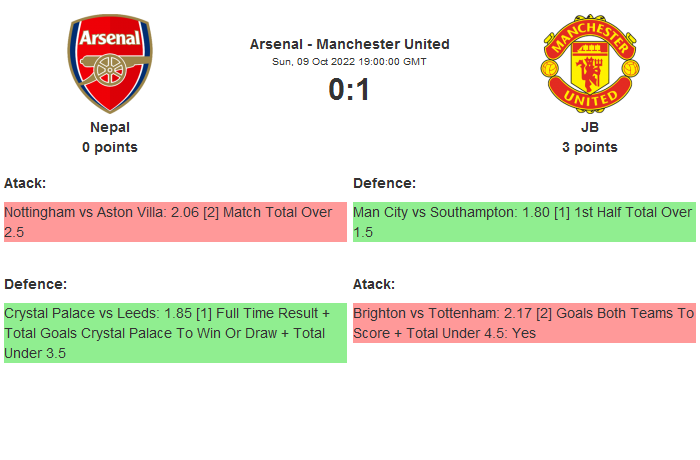Click the Defence heading above Crystal Palace

tap(35, 284)
